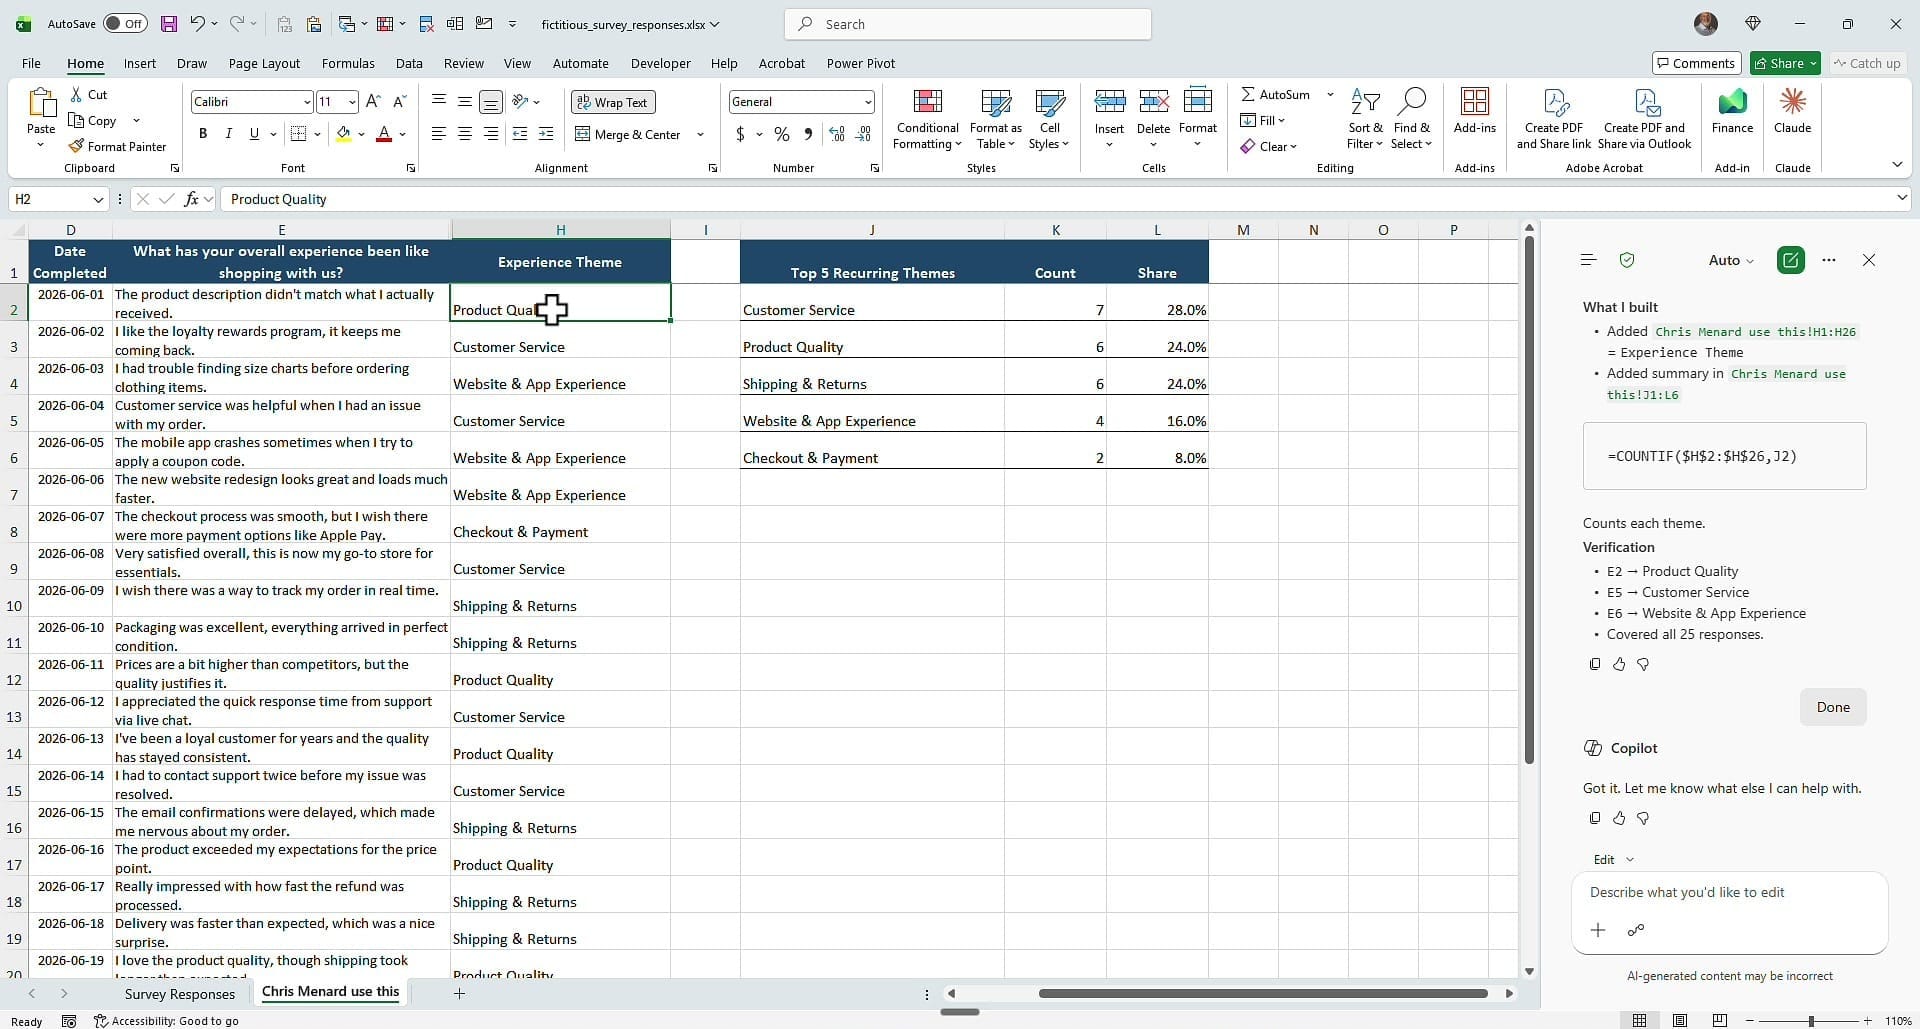Toggle Bottom Align button
1920x1029 pixels.
click(491, 101)
